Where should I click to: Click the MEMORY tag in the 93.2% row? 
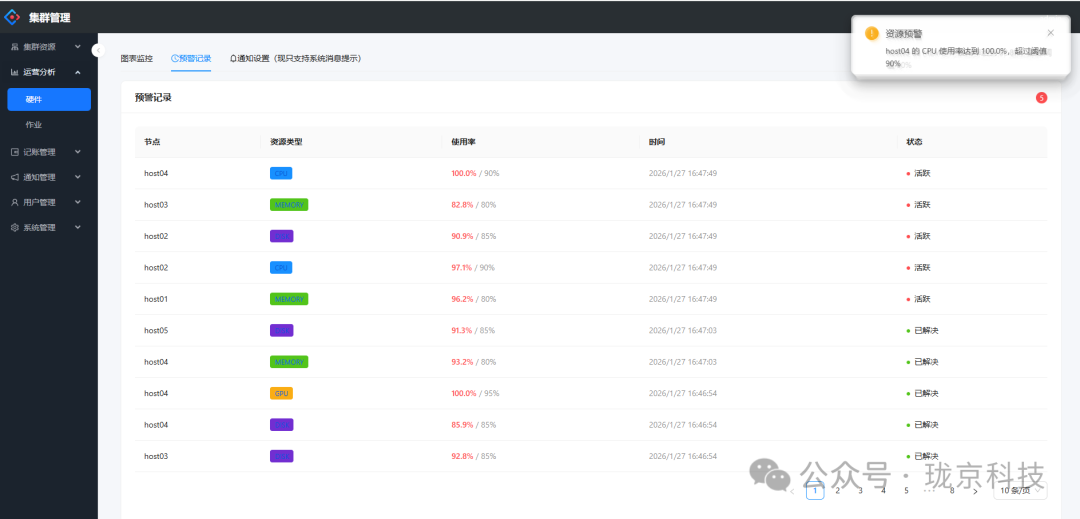tap(289, 362)
